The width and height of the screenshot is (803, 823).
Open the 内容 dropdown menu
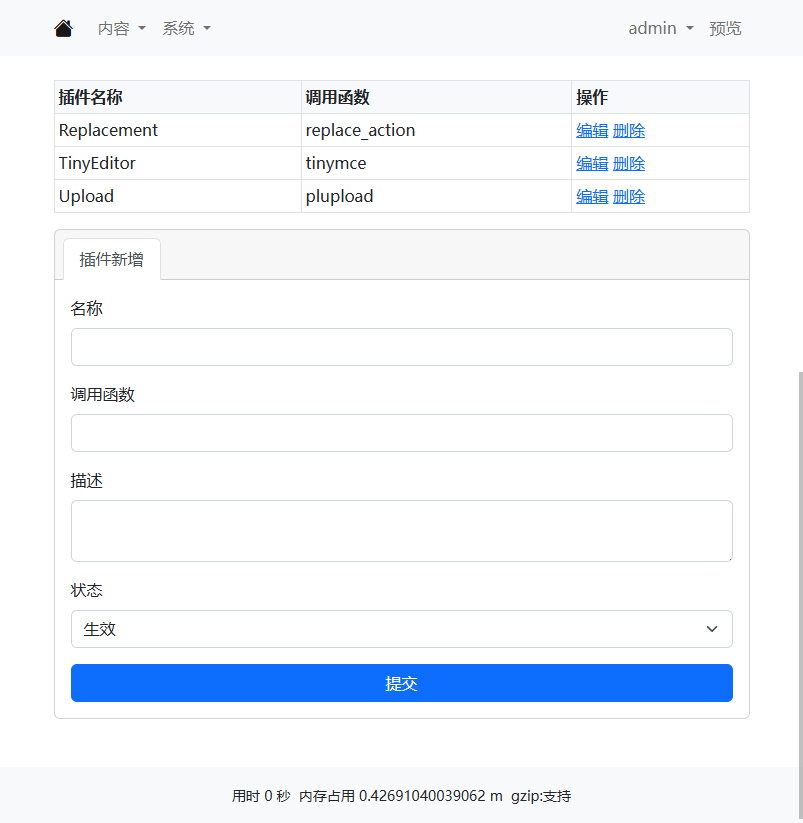click(x=121, y=28)
